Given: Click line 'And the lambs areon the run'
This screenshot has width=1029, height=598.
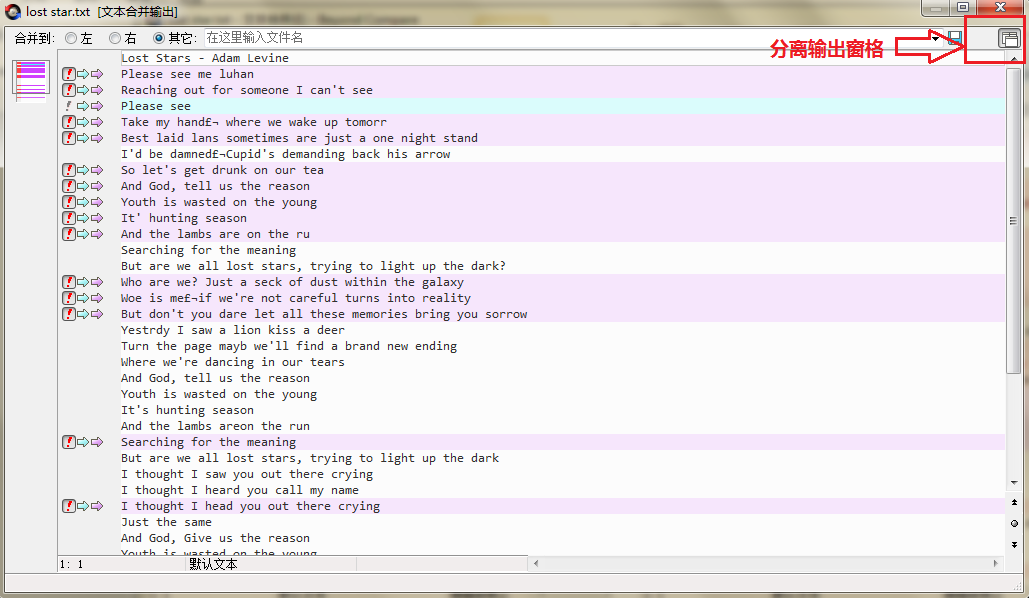Looking at the screenshot, I should [215, 425].
